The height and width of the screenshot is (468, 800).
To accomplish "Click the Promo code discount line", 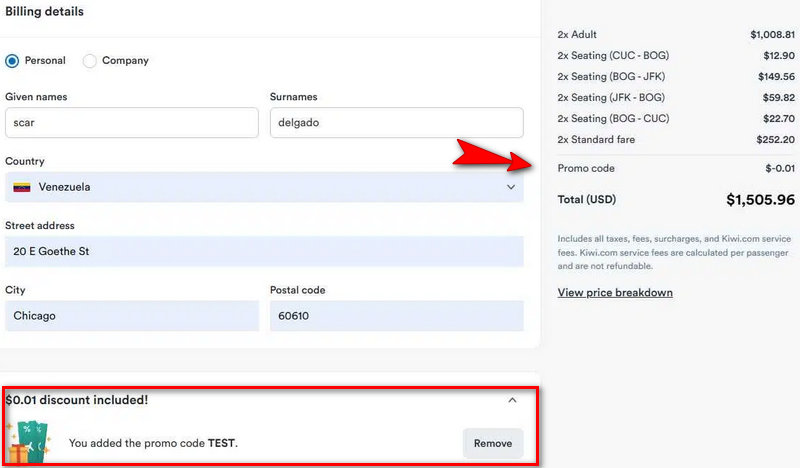I will tap(676, 168).
